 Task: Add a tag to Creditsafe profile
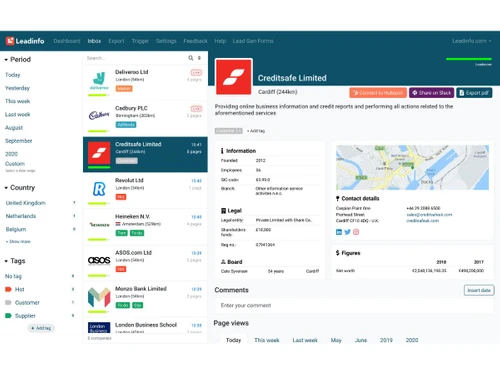256,131
